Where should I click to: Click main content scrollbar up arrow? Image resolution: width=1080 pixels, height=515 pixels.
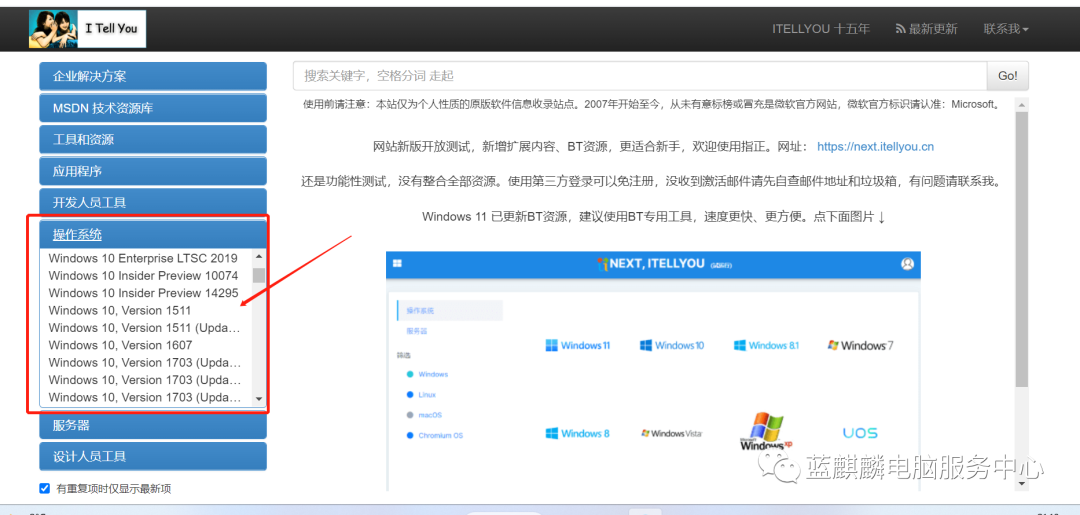tap(1021, 105)
